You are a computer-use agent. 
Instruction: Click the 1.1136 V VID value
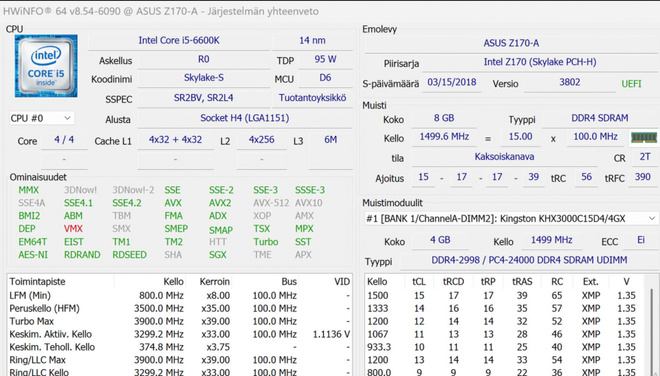pos(331,334)
